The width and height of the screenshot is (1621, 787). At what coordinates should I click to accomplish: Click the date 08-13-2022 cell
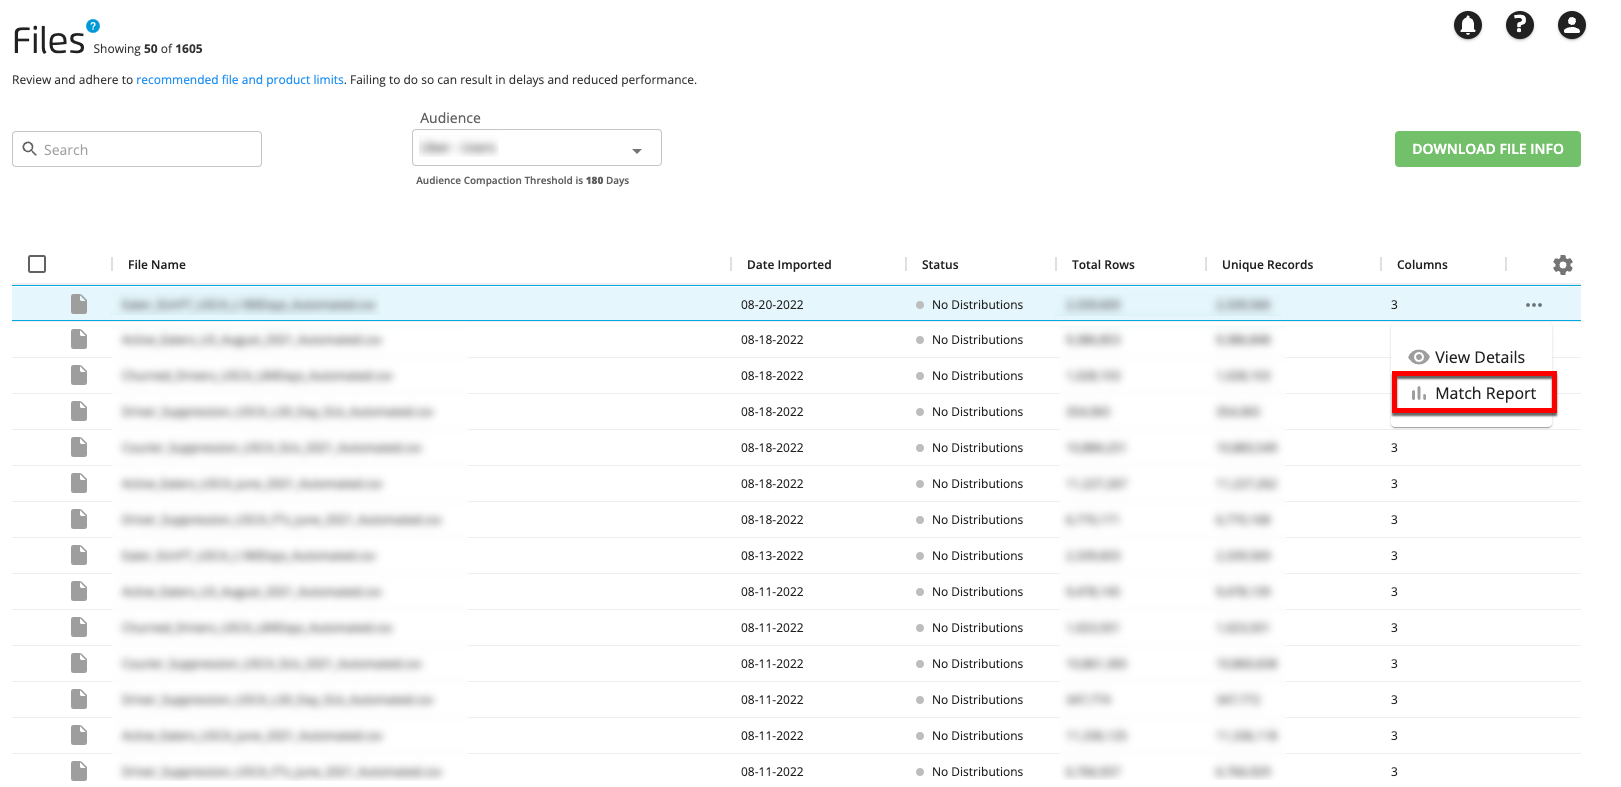(772, 556)
